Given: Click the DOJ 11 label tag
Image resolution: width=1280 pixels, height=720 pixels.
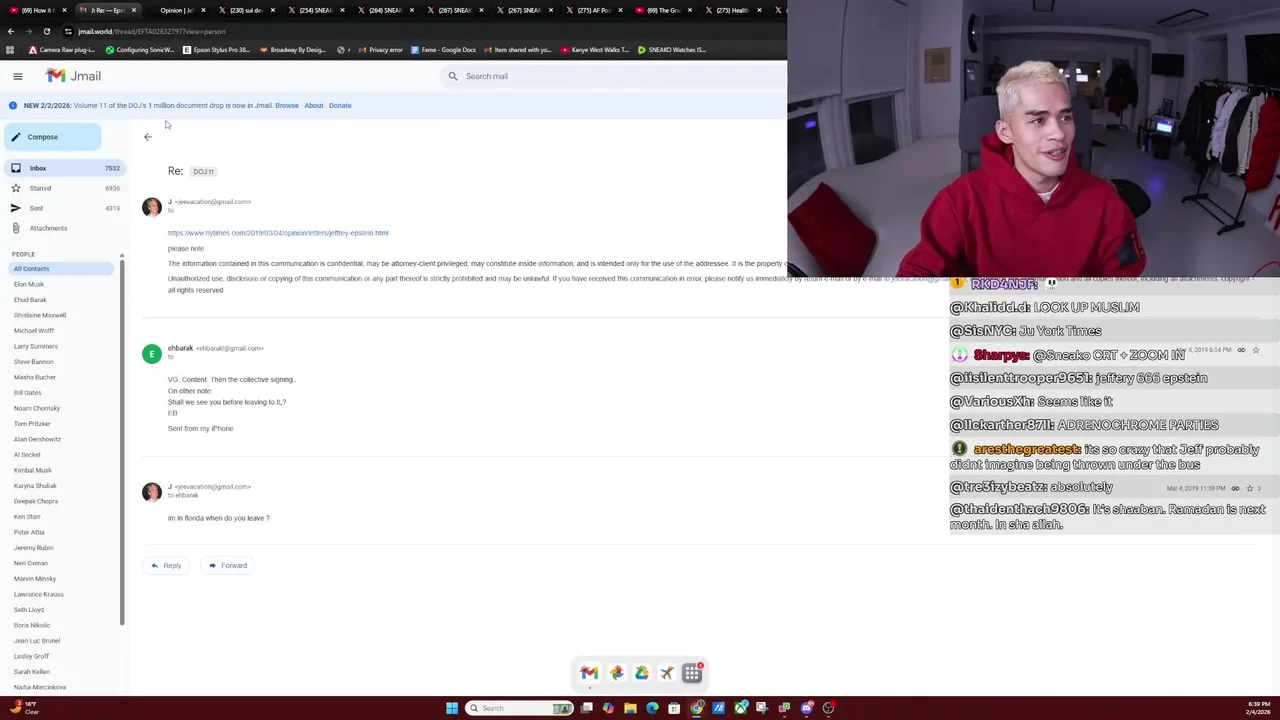Looking at the screenshot, I should 203,172.
